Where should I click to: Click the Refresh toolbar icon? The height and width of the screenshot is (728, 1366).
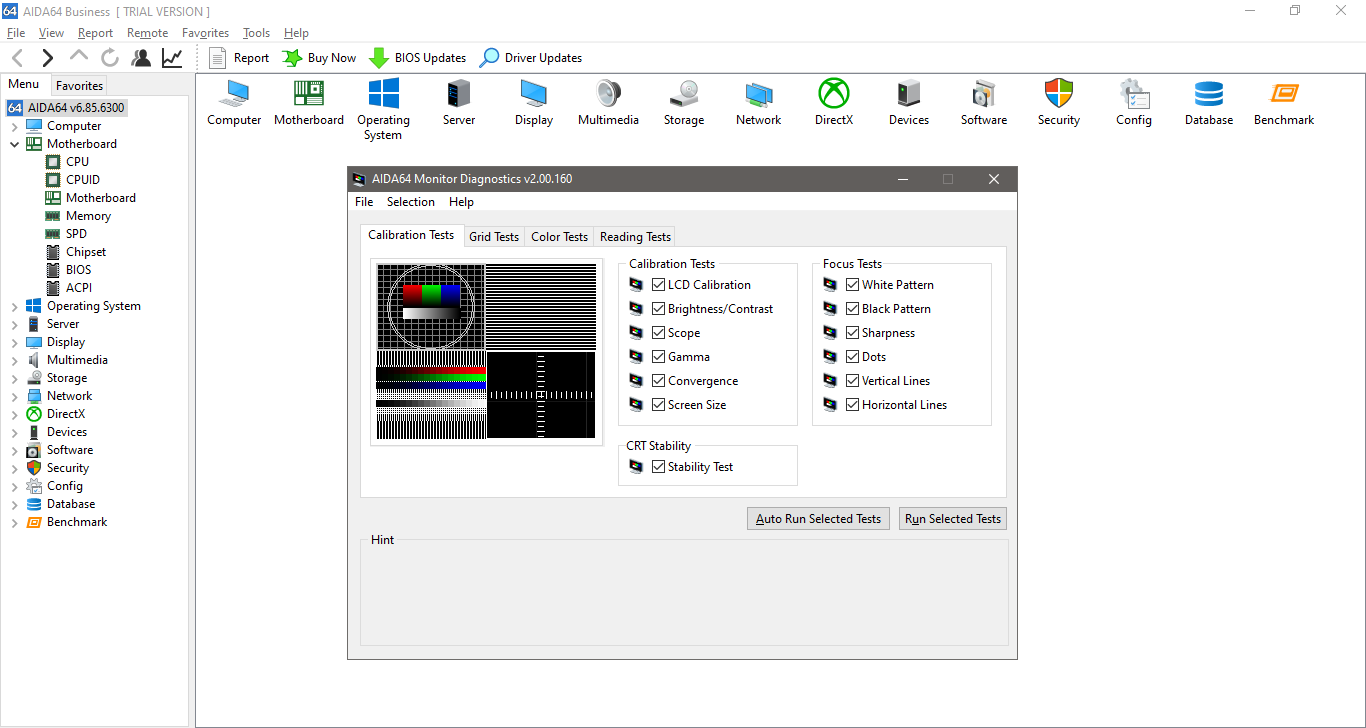(110, 58)
